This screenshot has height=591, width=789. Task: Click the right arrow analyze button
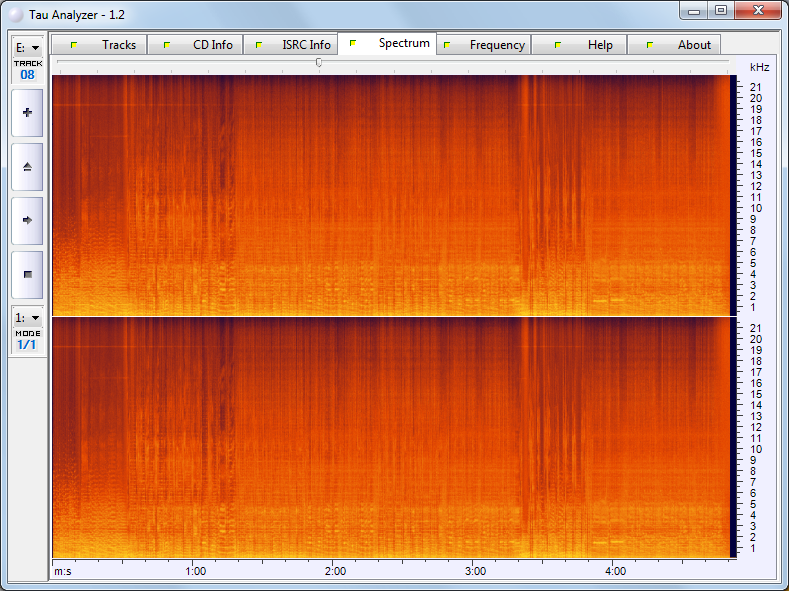[27, 220]
